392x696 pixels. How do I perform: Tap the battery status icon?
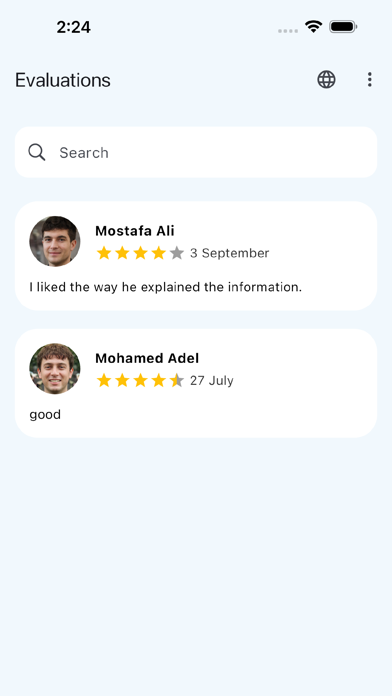point(343,27)
